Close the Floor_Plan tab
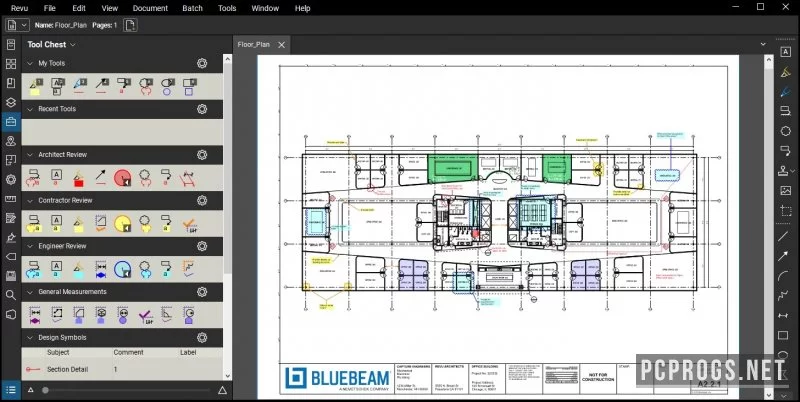This screenshot has width=800, height=402. (281, 45)
